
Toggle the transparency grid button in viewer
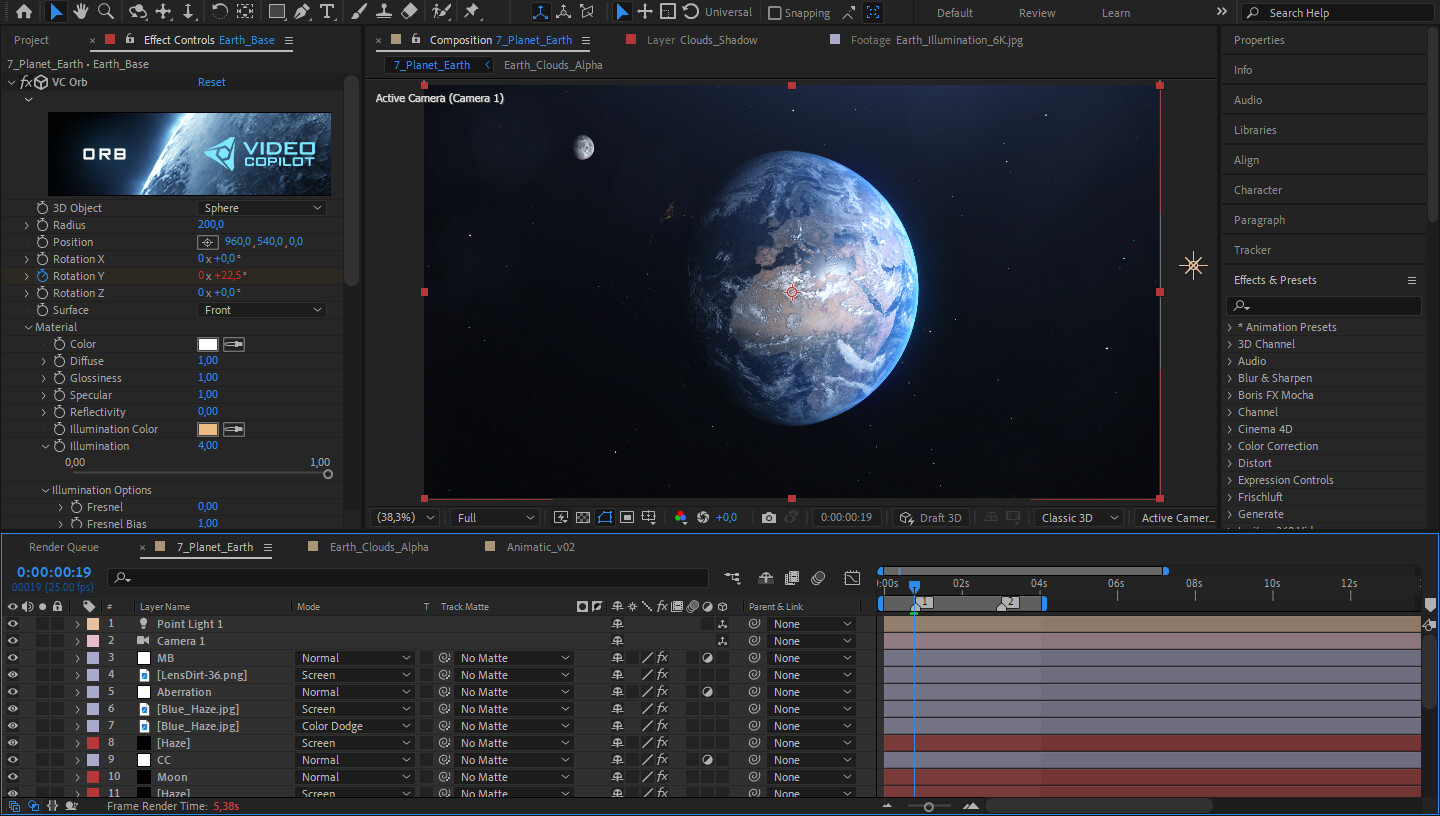click(583, 517)
